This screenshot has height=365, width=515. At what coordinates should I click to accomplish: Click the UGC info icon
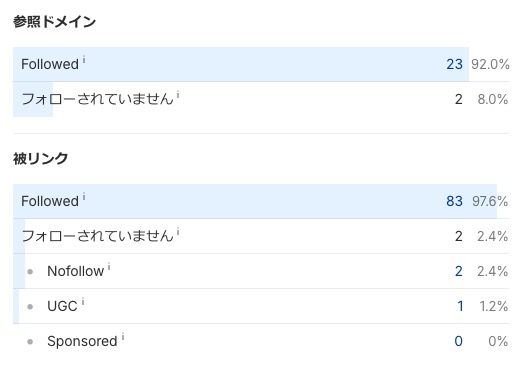point(83,302)
